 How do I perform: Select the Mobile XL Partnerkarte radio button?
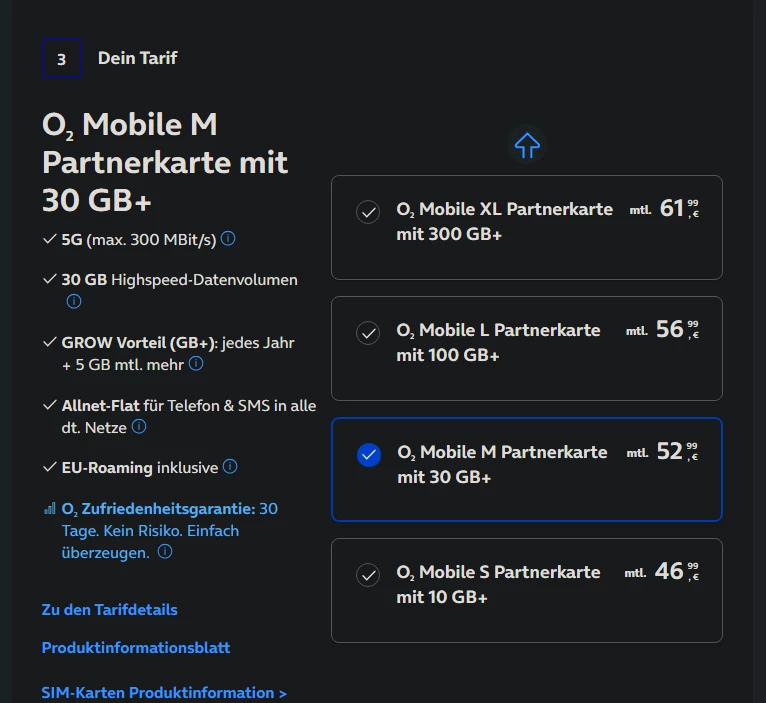point(368,211)
